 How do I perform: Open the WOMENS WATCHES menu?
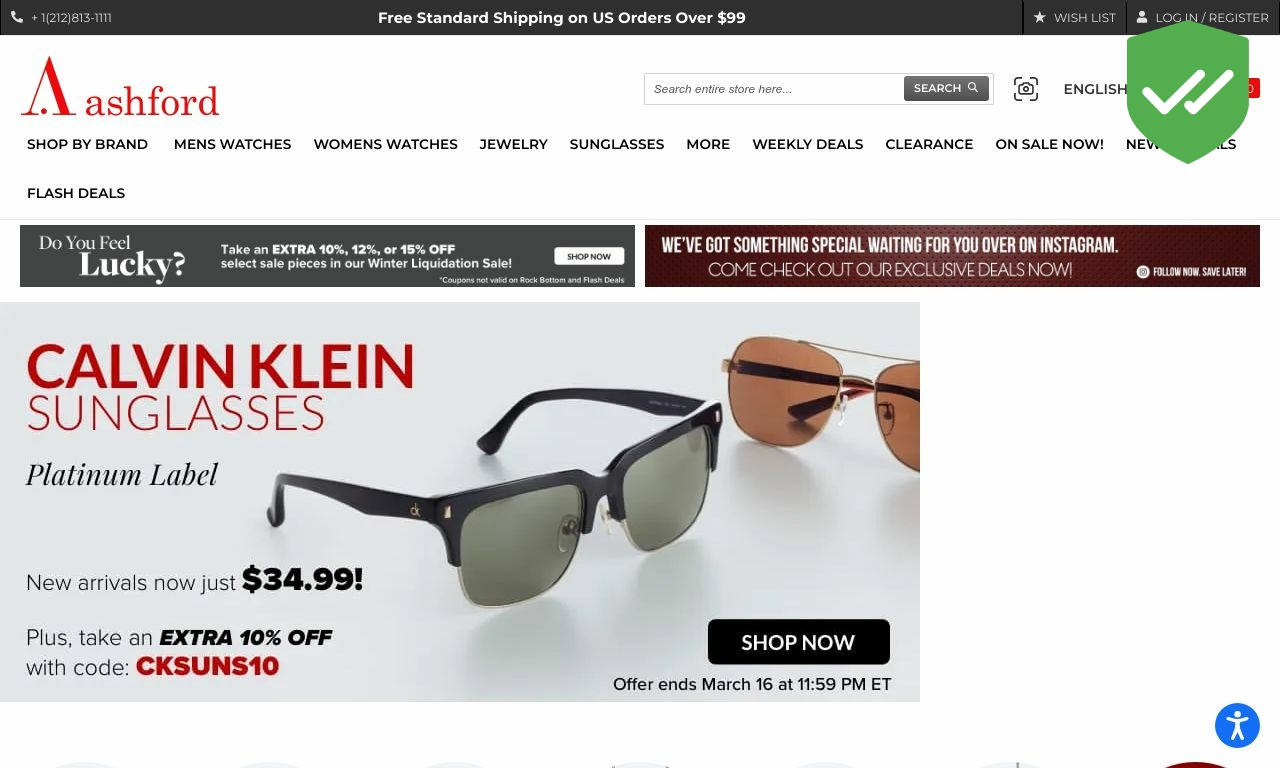pos(385,144)
